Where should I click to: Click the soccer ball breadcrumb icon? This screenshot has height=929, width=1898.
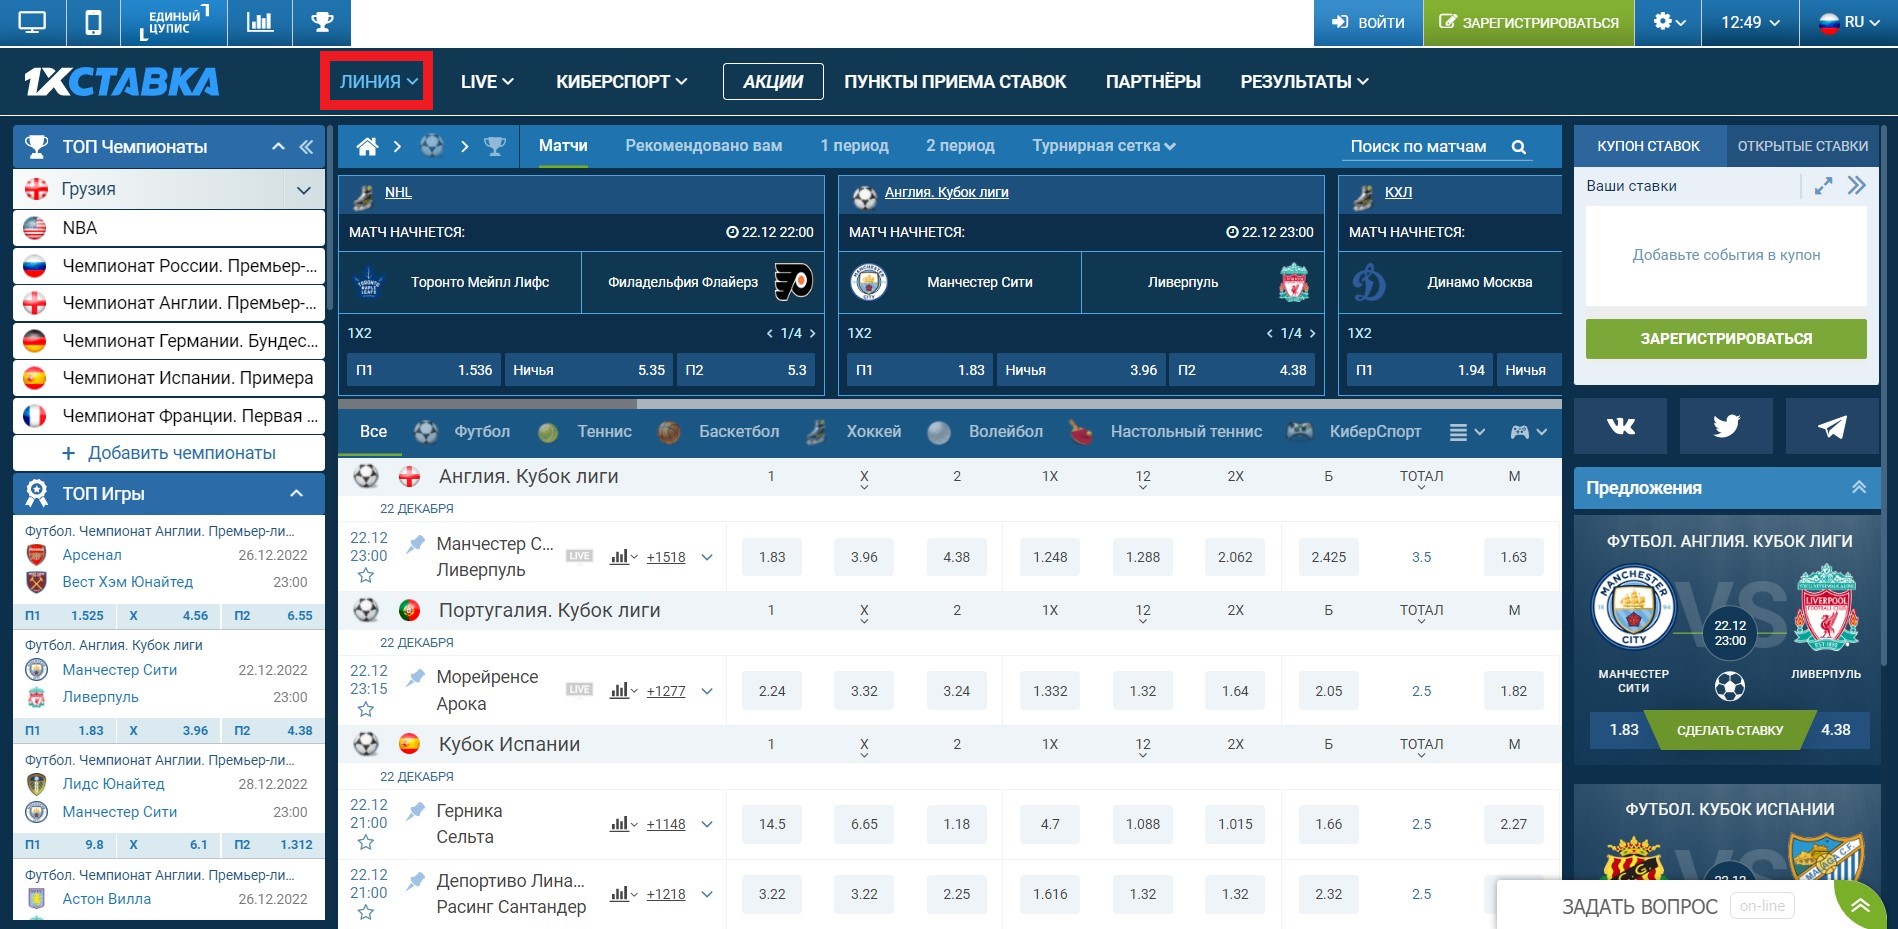(x=431, y=146)
